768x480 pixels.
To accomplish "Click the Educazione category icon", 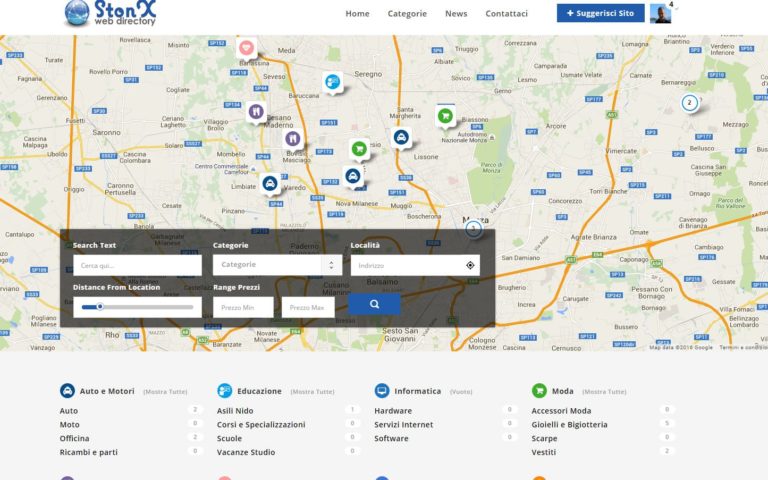I will (224, 391).
